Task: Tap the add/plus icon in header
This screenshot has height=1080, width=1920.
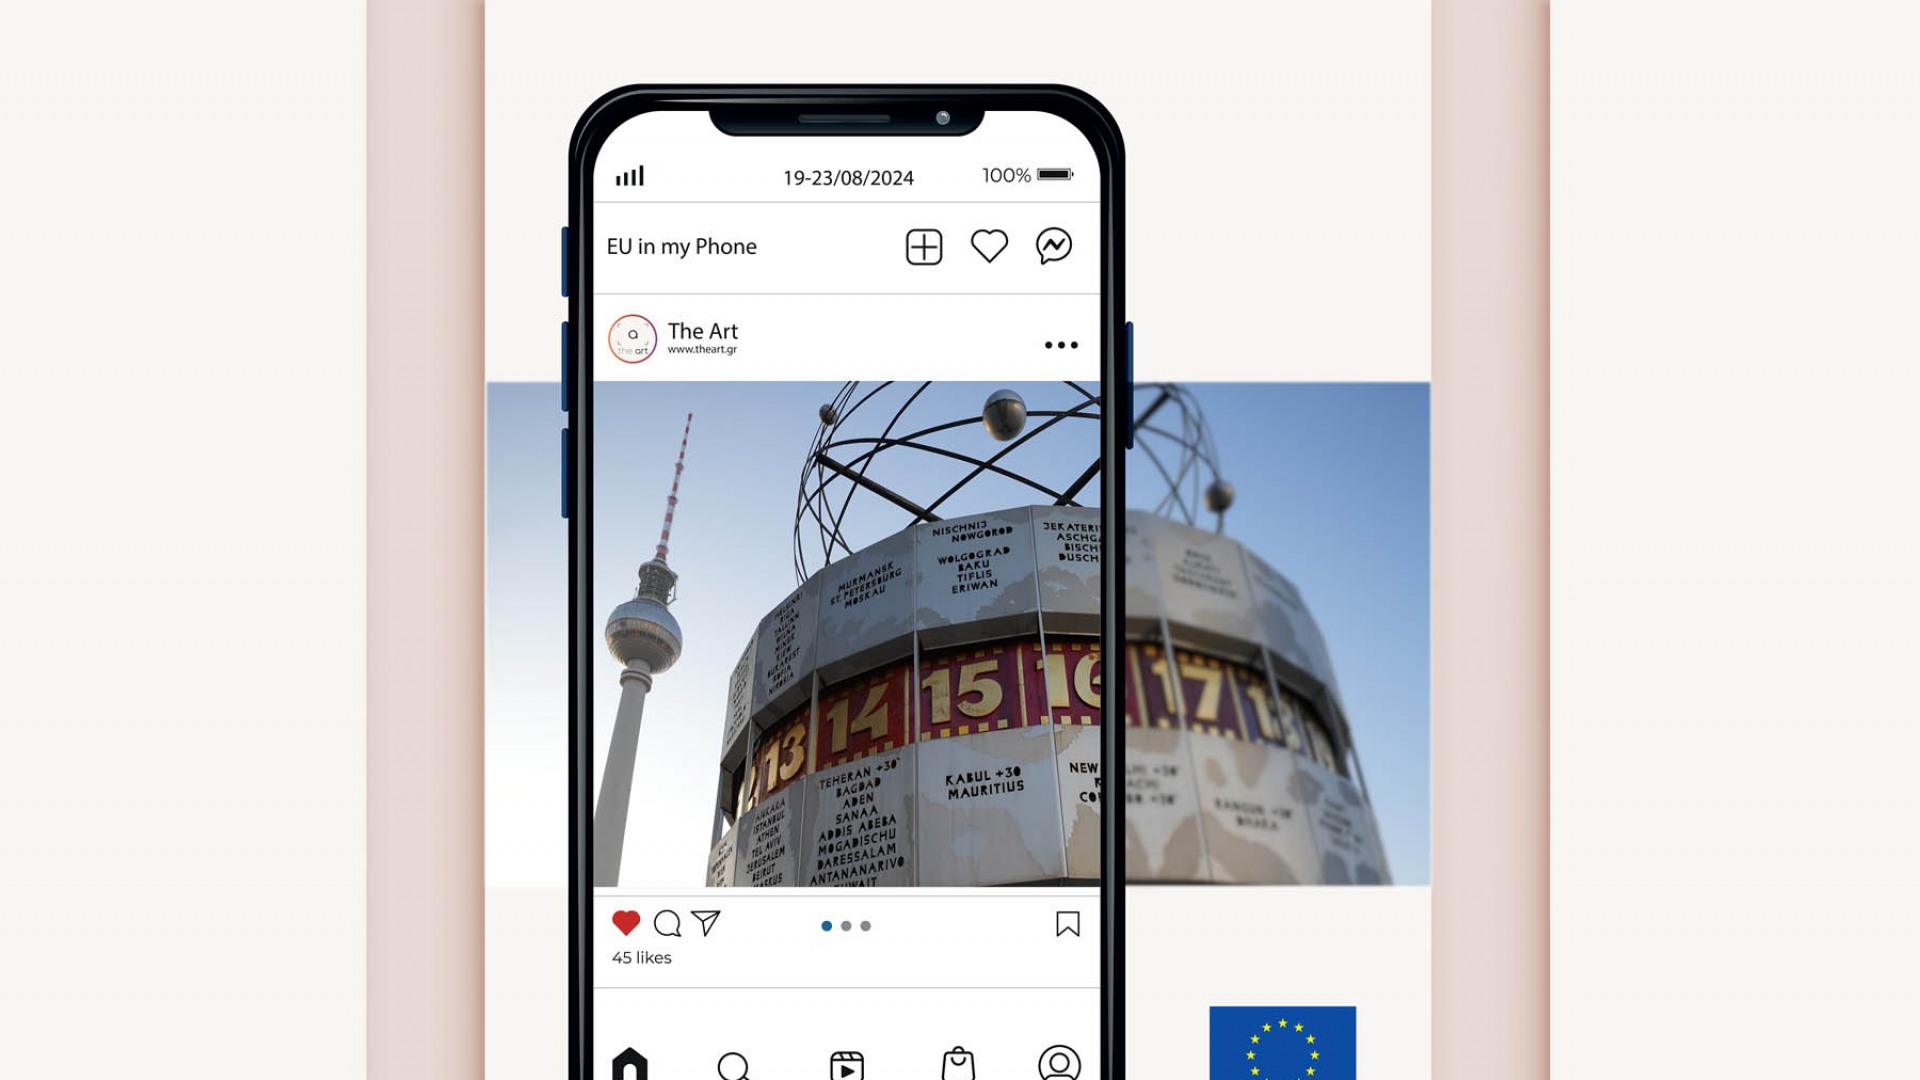Action: tap(923, 247)
